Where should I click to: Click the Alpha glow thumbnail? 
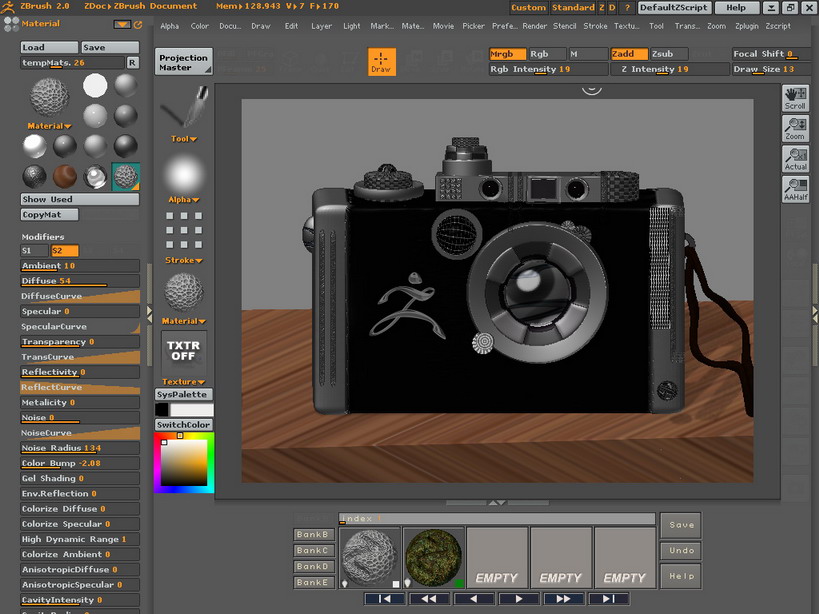pos(184,174)
